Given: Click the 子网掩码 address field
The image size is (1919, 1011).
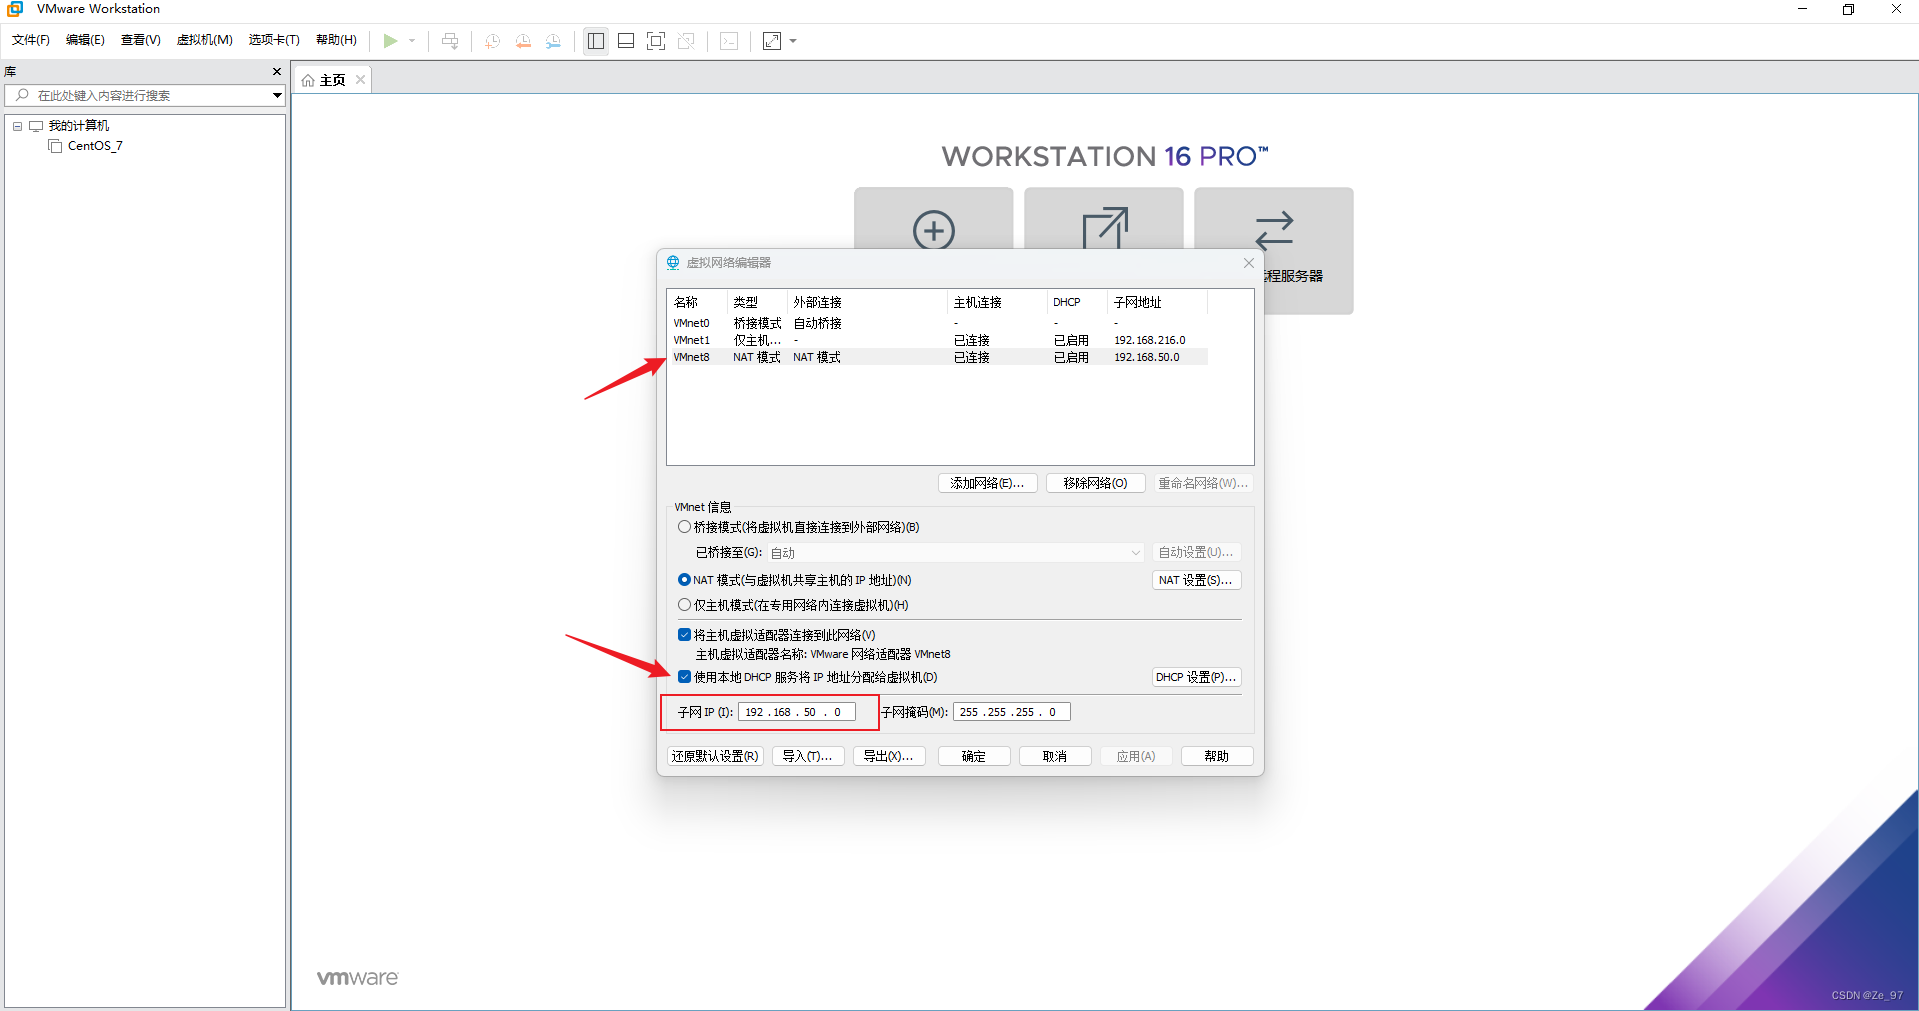Looking at the screenshot, I should pos(1011,712).
